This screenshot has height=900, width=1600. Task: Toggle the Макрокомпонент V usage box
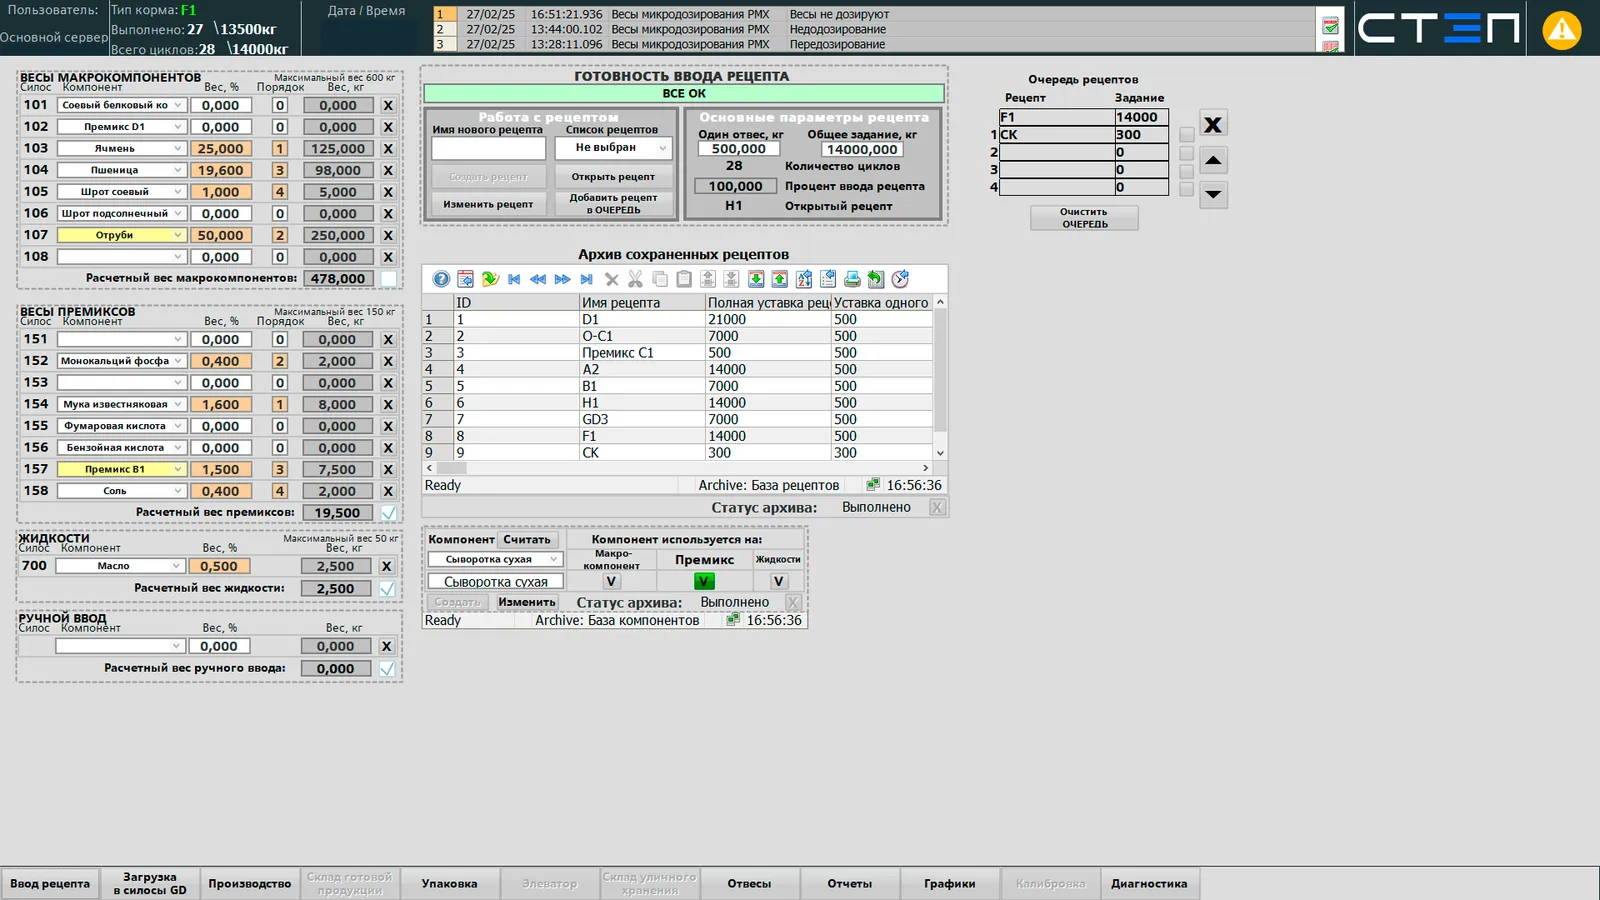tap(611, 581)
